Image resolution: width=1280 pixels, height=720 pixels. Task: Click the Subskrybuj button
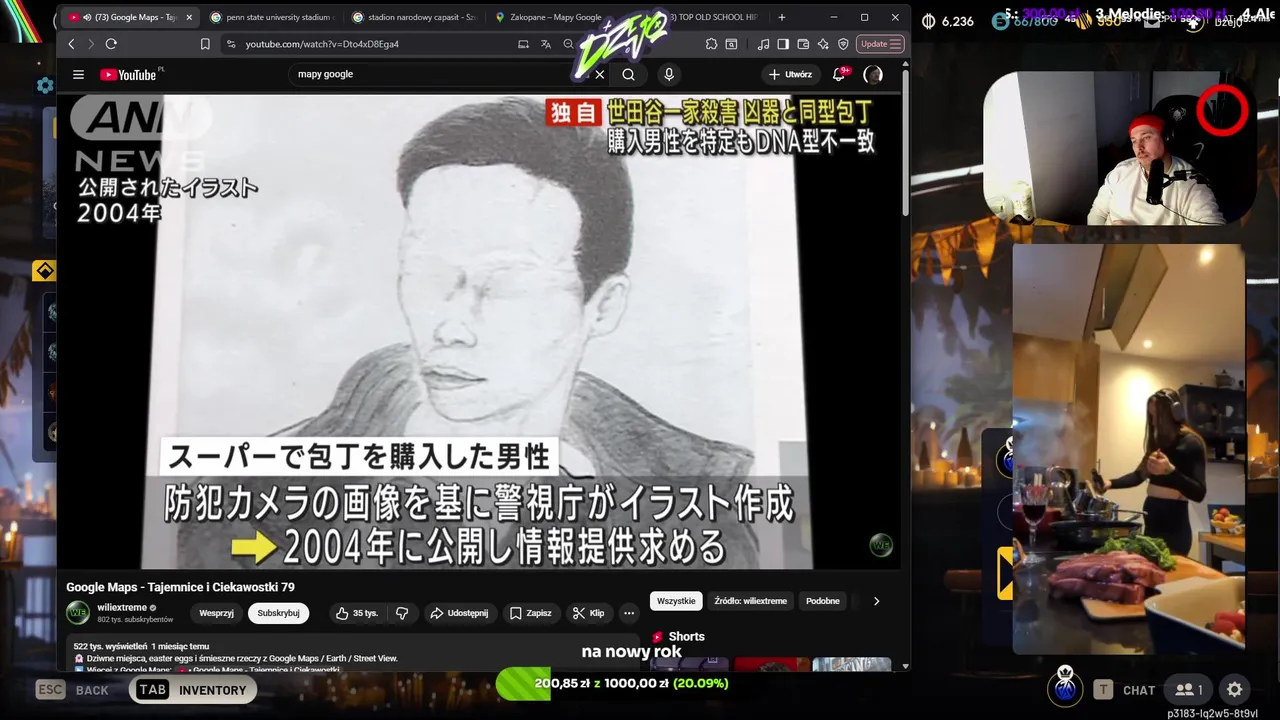click(x=278, y=613)
